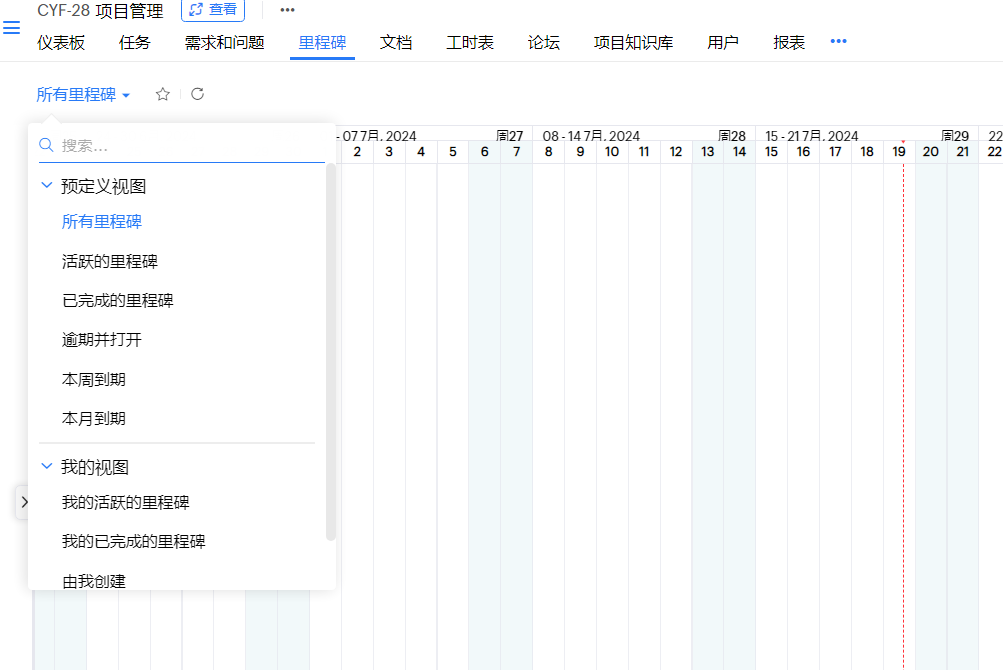Open the 需求和问题 tab
This screenshot has height=670, width=1003.
[x=225, y=42]
